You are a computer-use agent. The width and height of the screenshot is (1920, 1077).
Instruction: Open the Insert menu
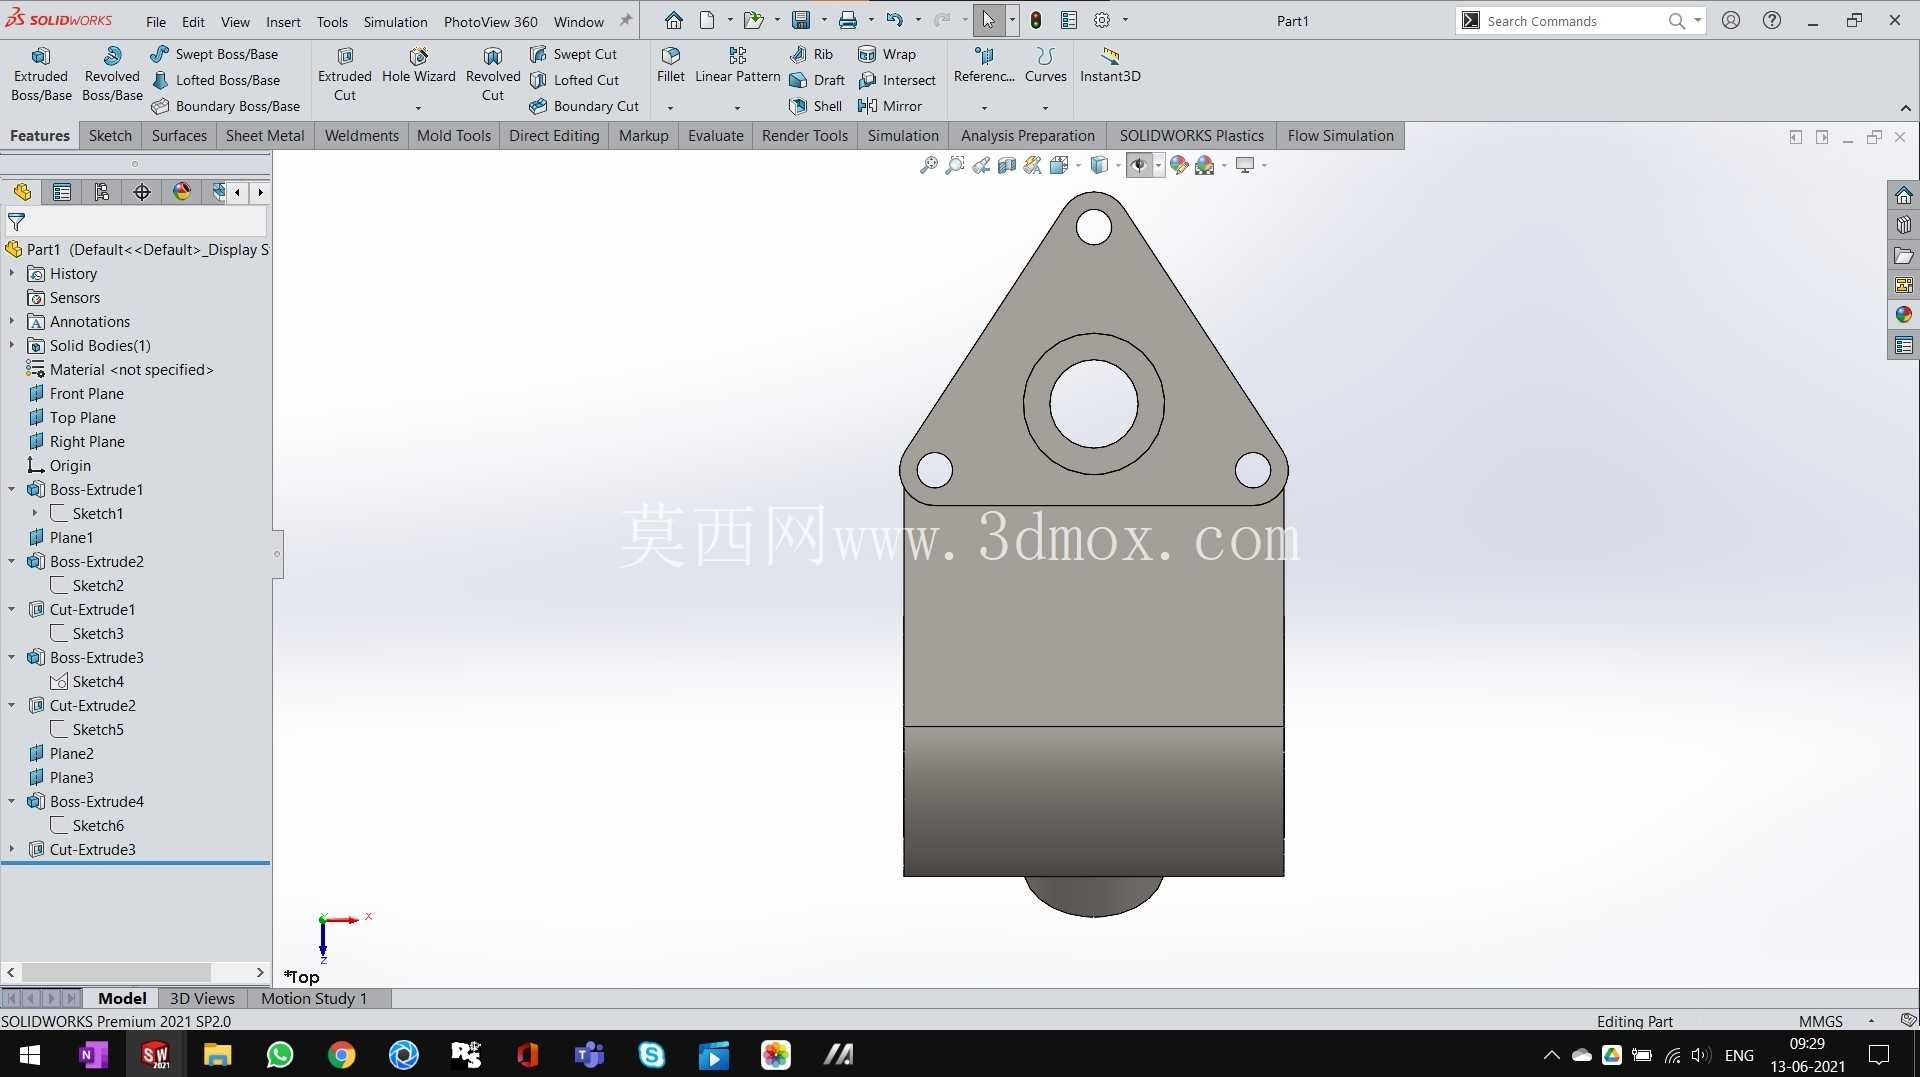click(283, 21)
